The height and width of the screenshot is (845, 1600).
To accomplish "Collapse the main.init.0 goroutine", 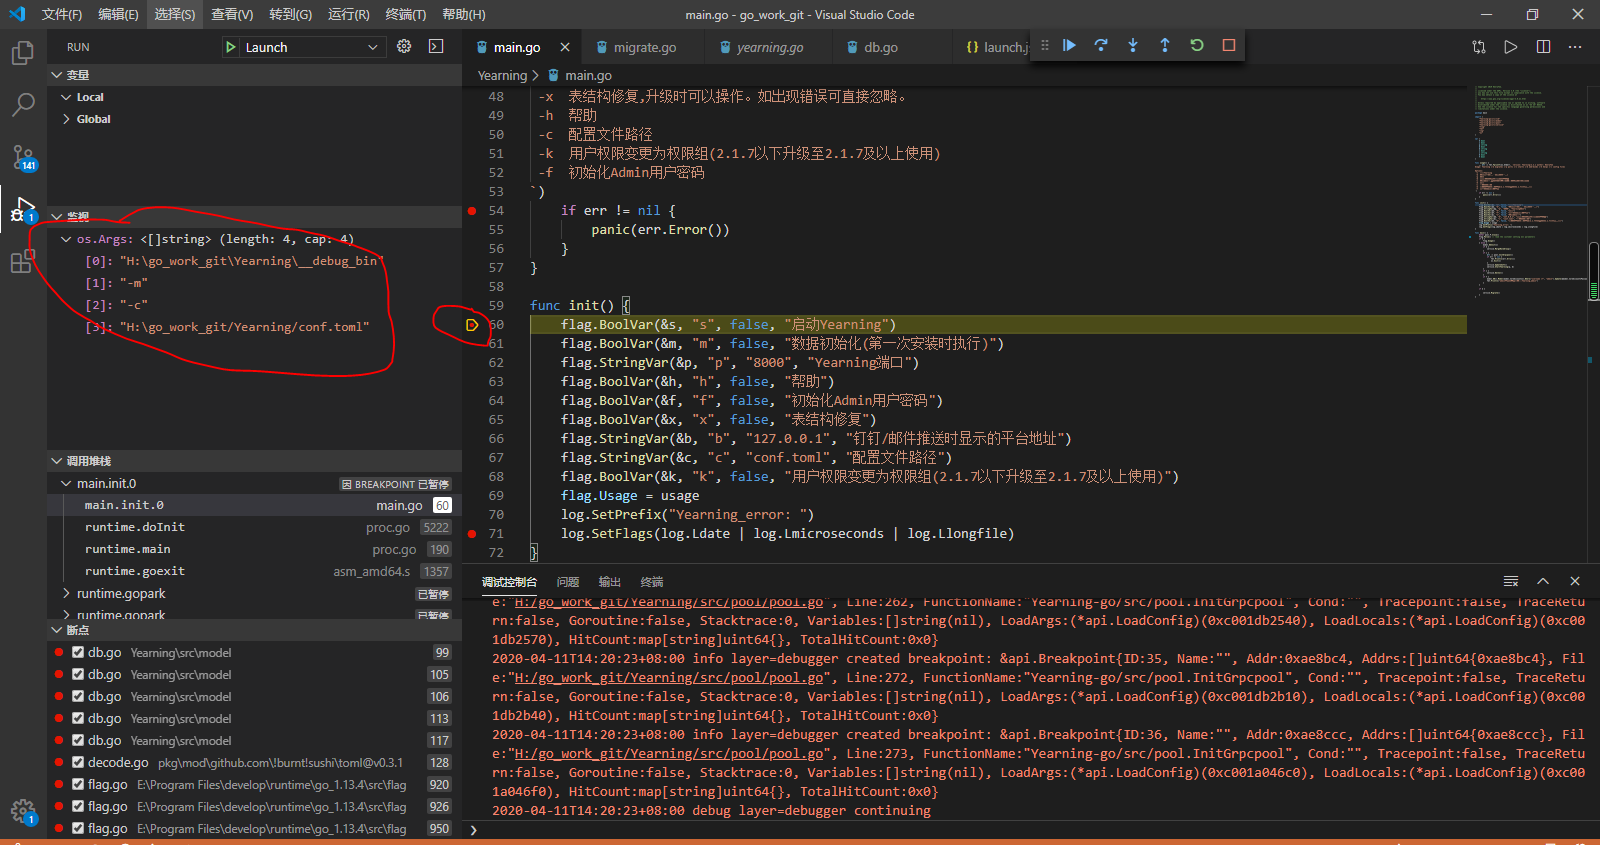I will 66,483.
